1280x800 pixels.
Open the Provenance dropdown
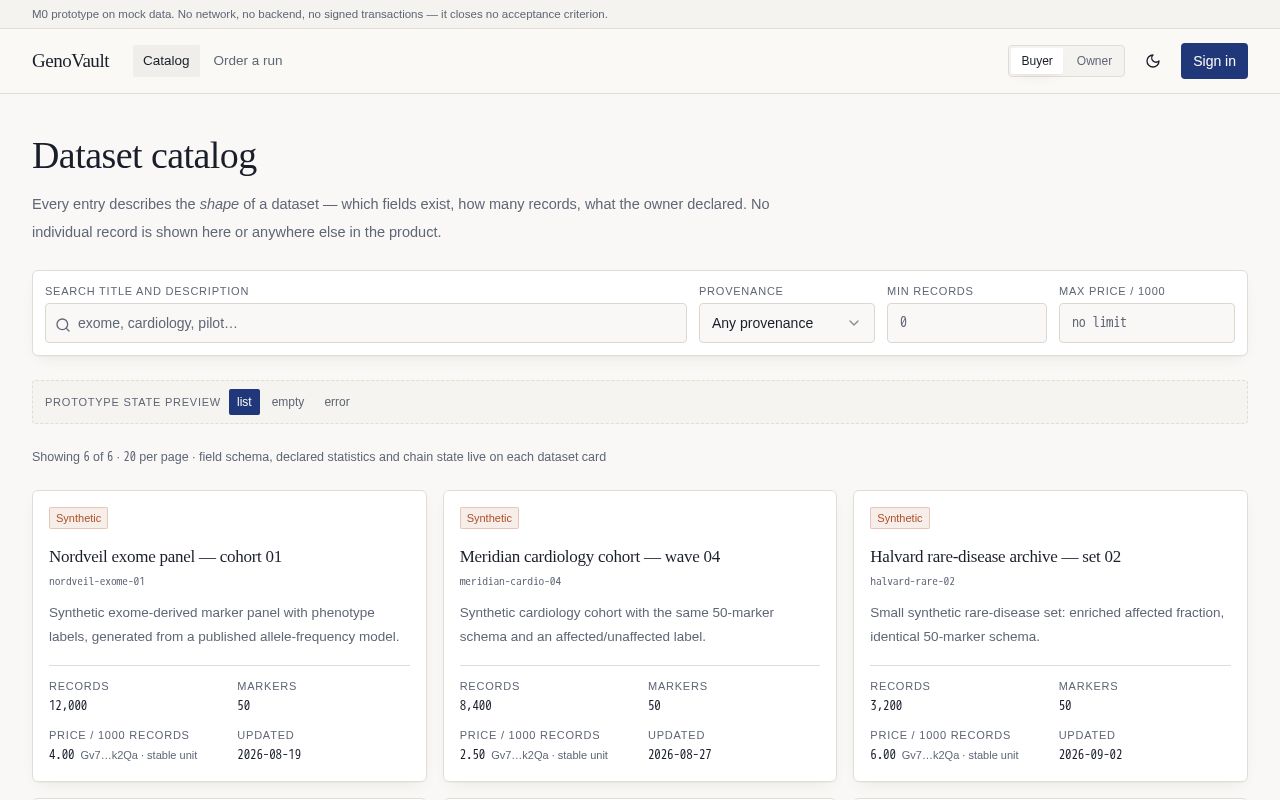pos(787,323)
